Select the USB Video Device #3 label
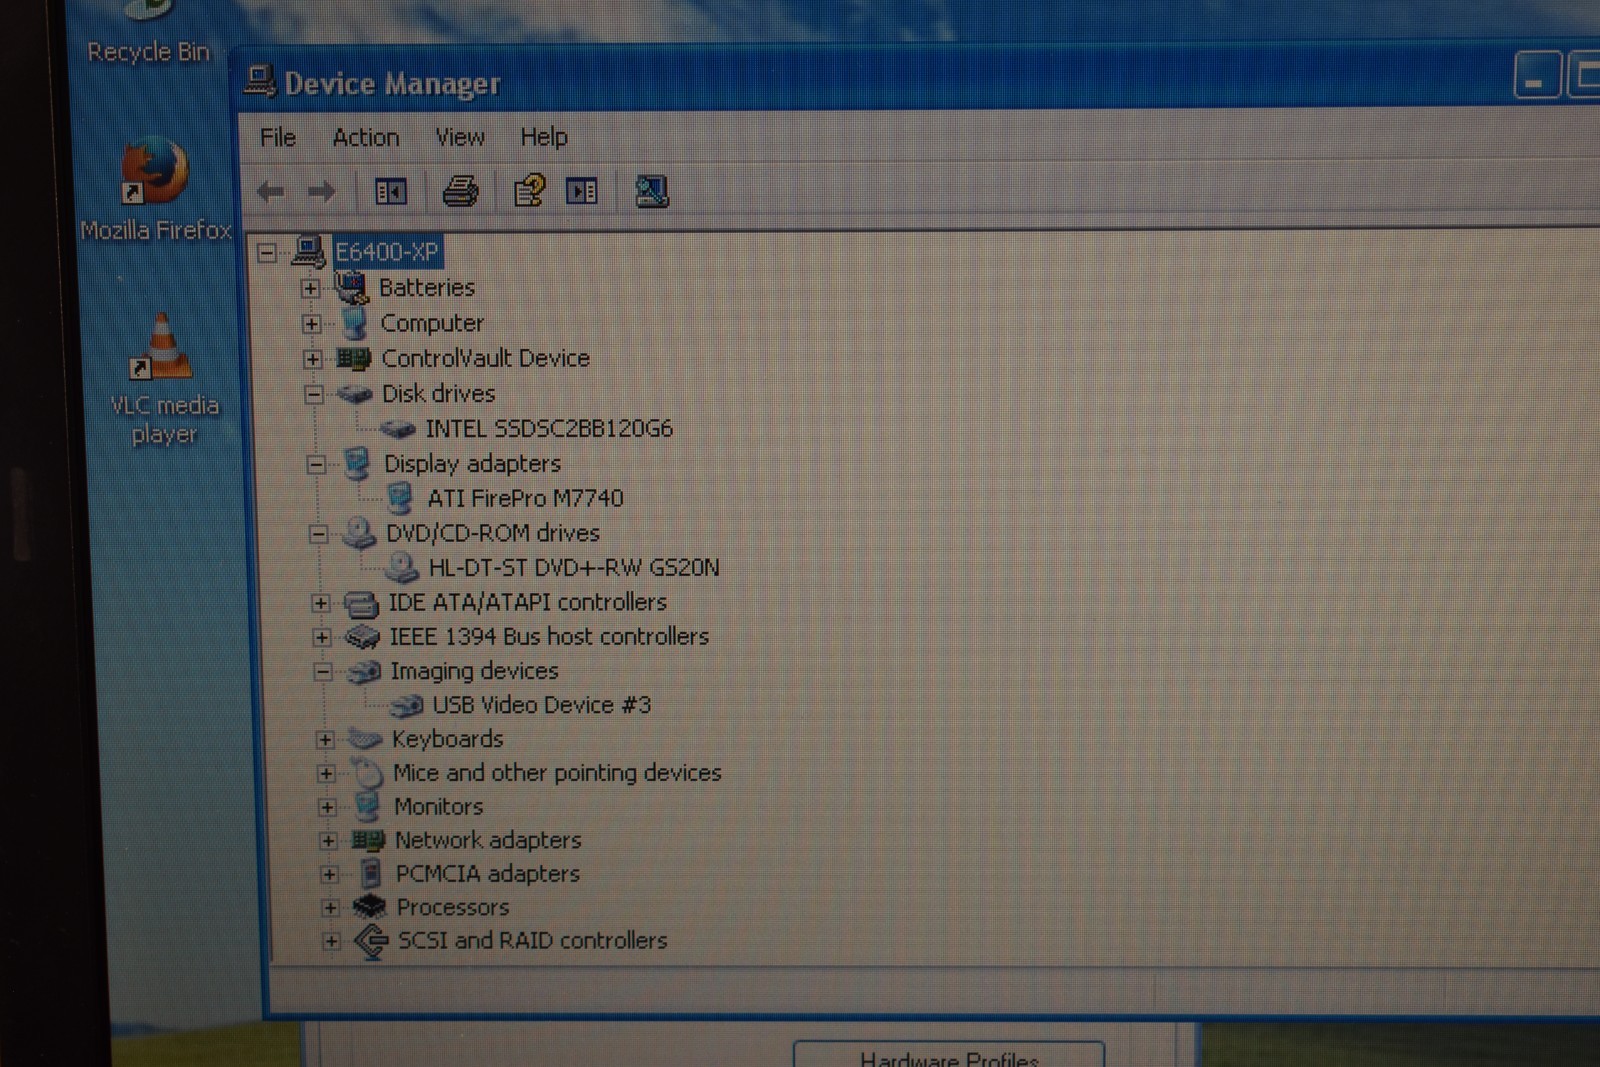 coord(541,705)
